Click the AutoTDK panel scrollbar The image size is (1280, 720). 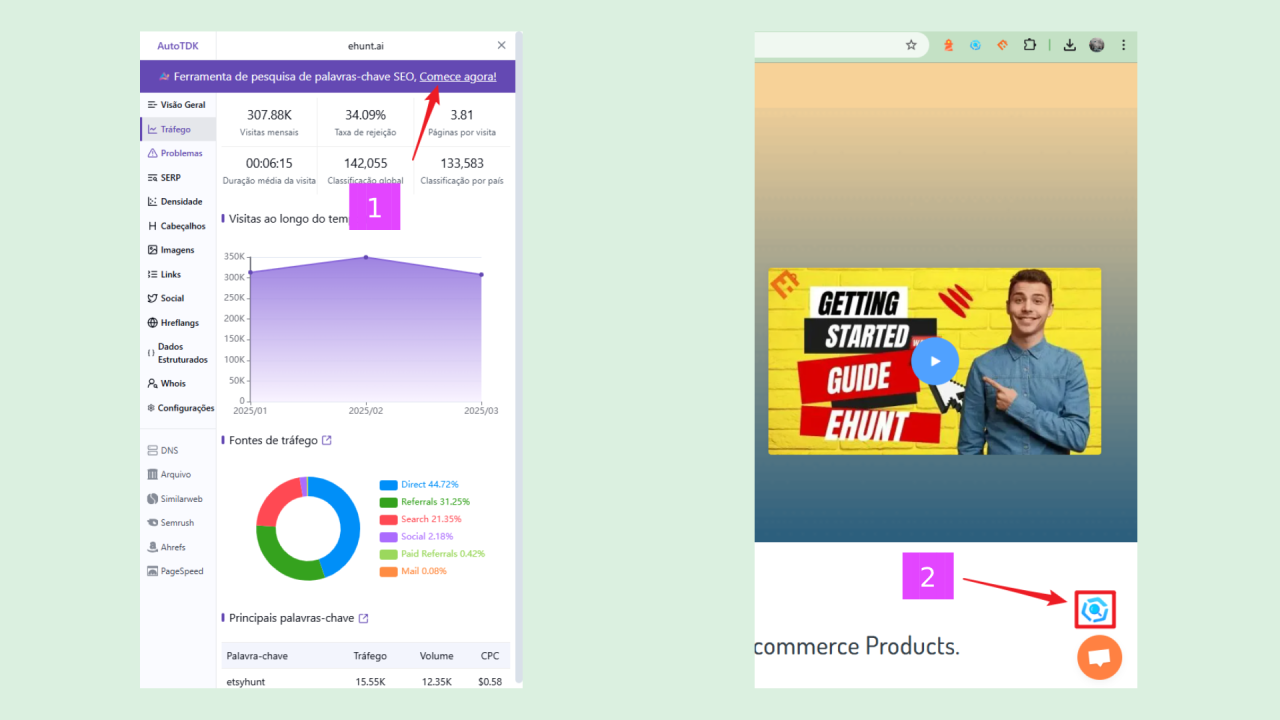[518, 360]
